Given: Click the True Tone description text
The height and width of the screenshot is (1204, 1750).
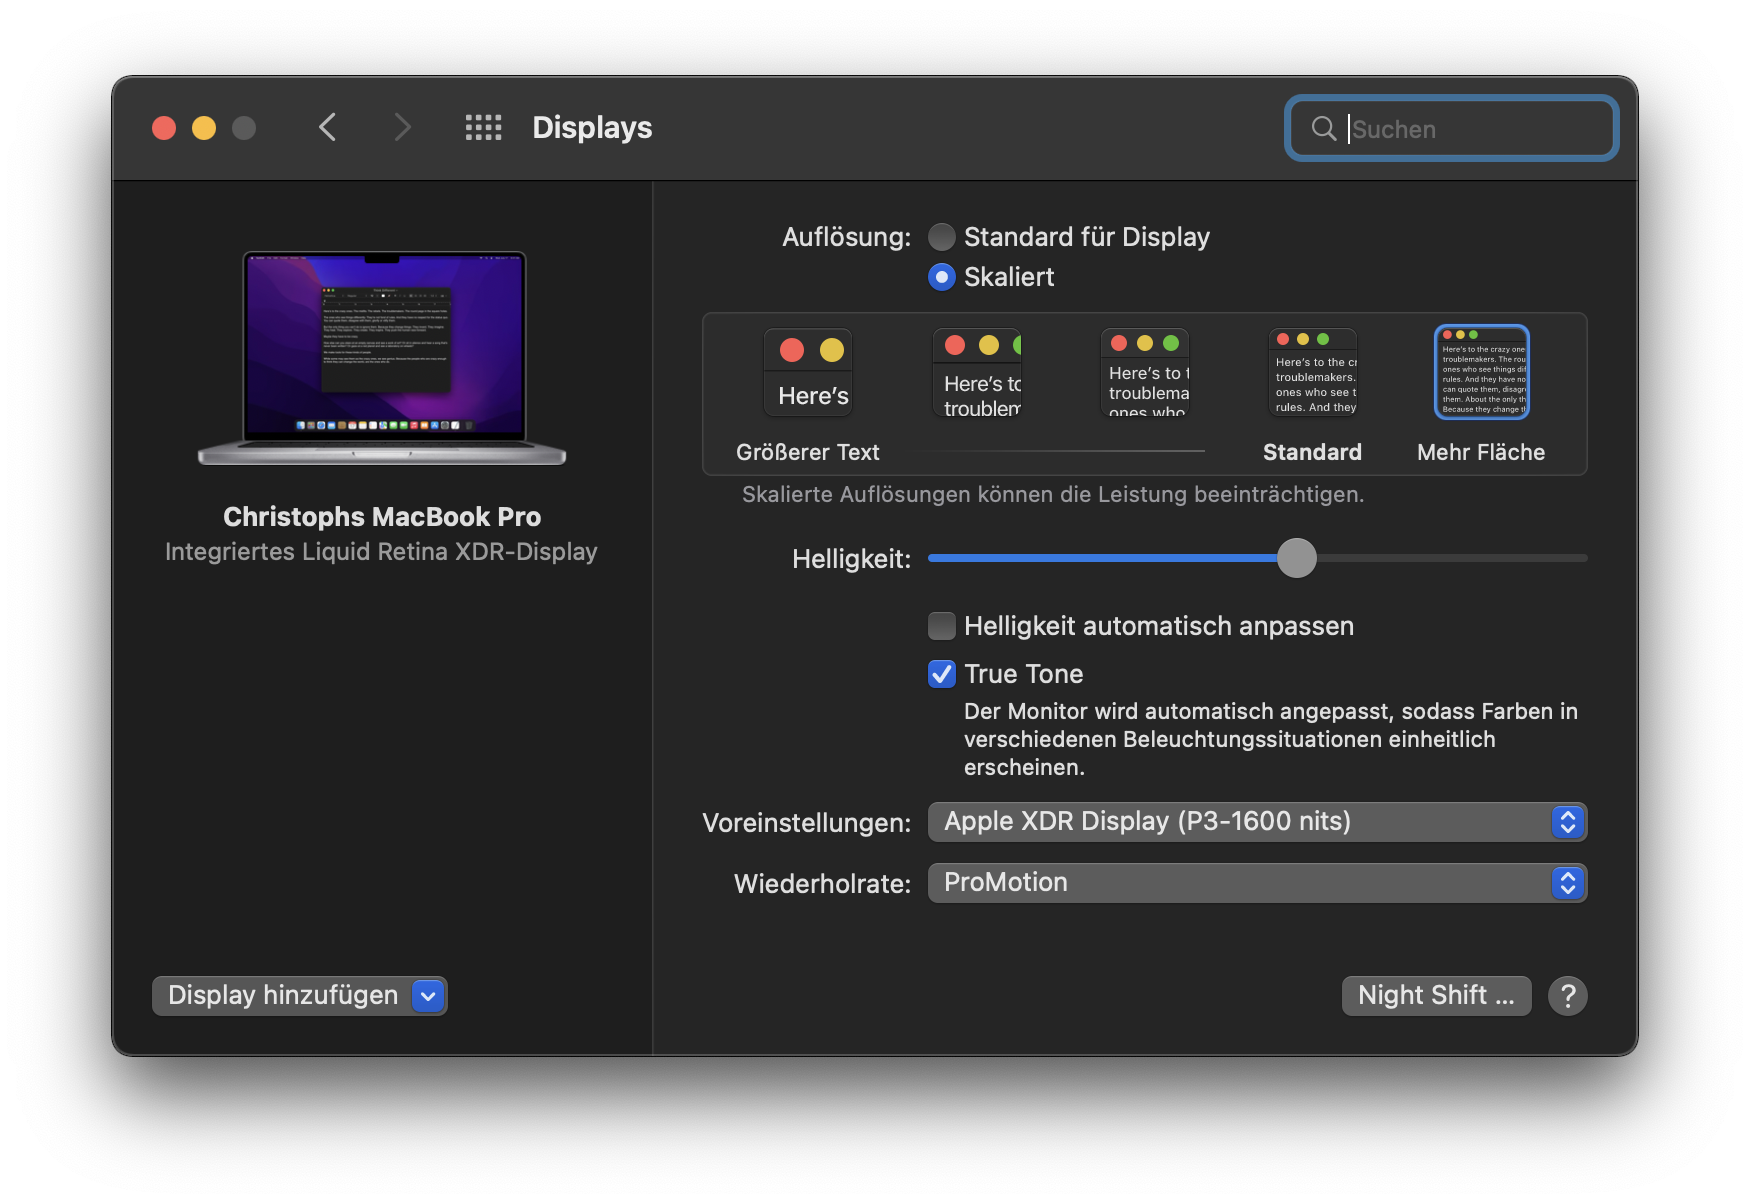Looking at the screenshot, I should [x=1271, y=739].
